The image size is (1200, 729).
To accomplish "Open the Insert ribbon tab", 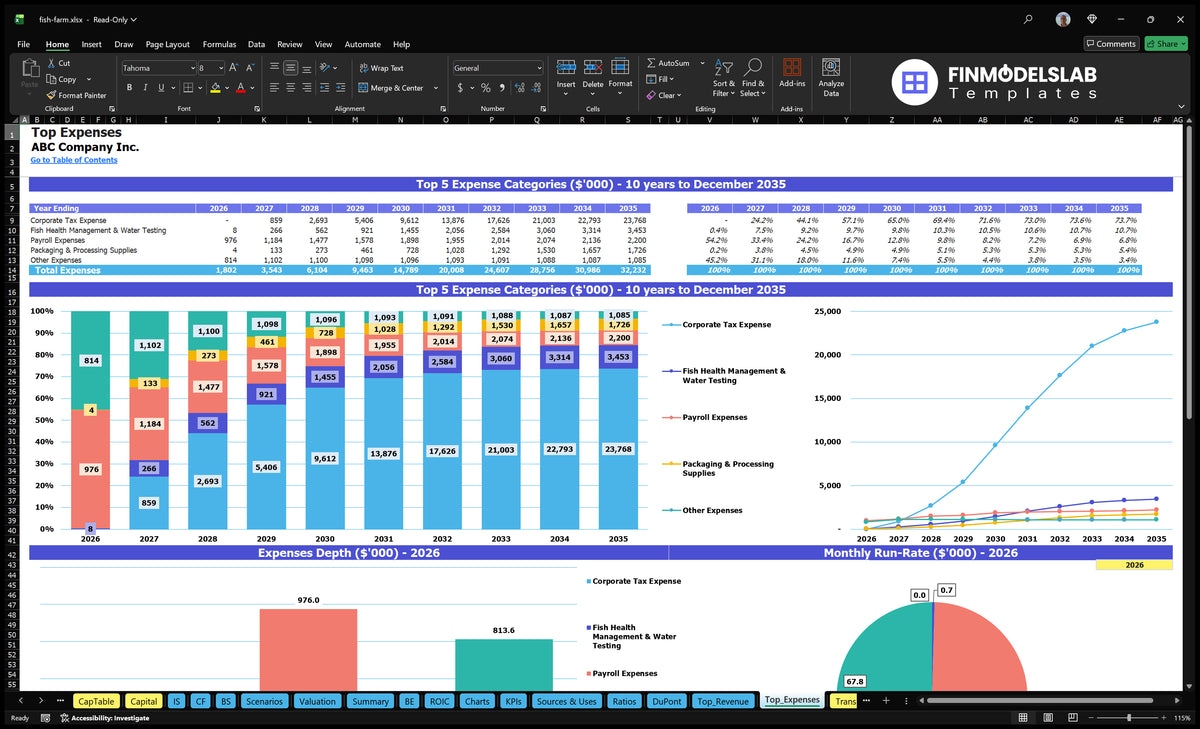I will pyautogui.click(x=91, y=44).
